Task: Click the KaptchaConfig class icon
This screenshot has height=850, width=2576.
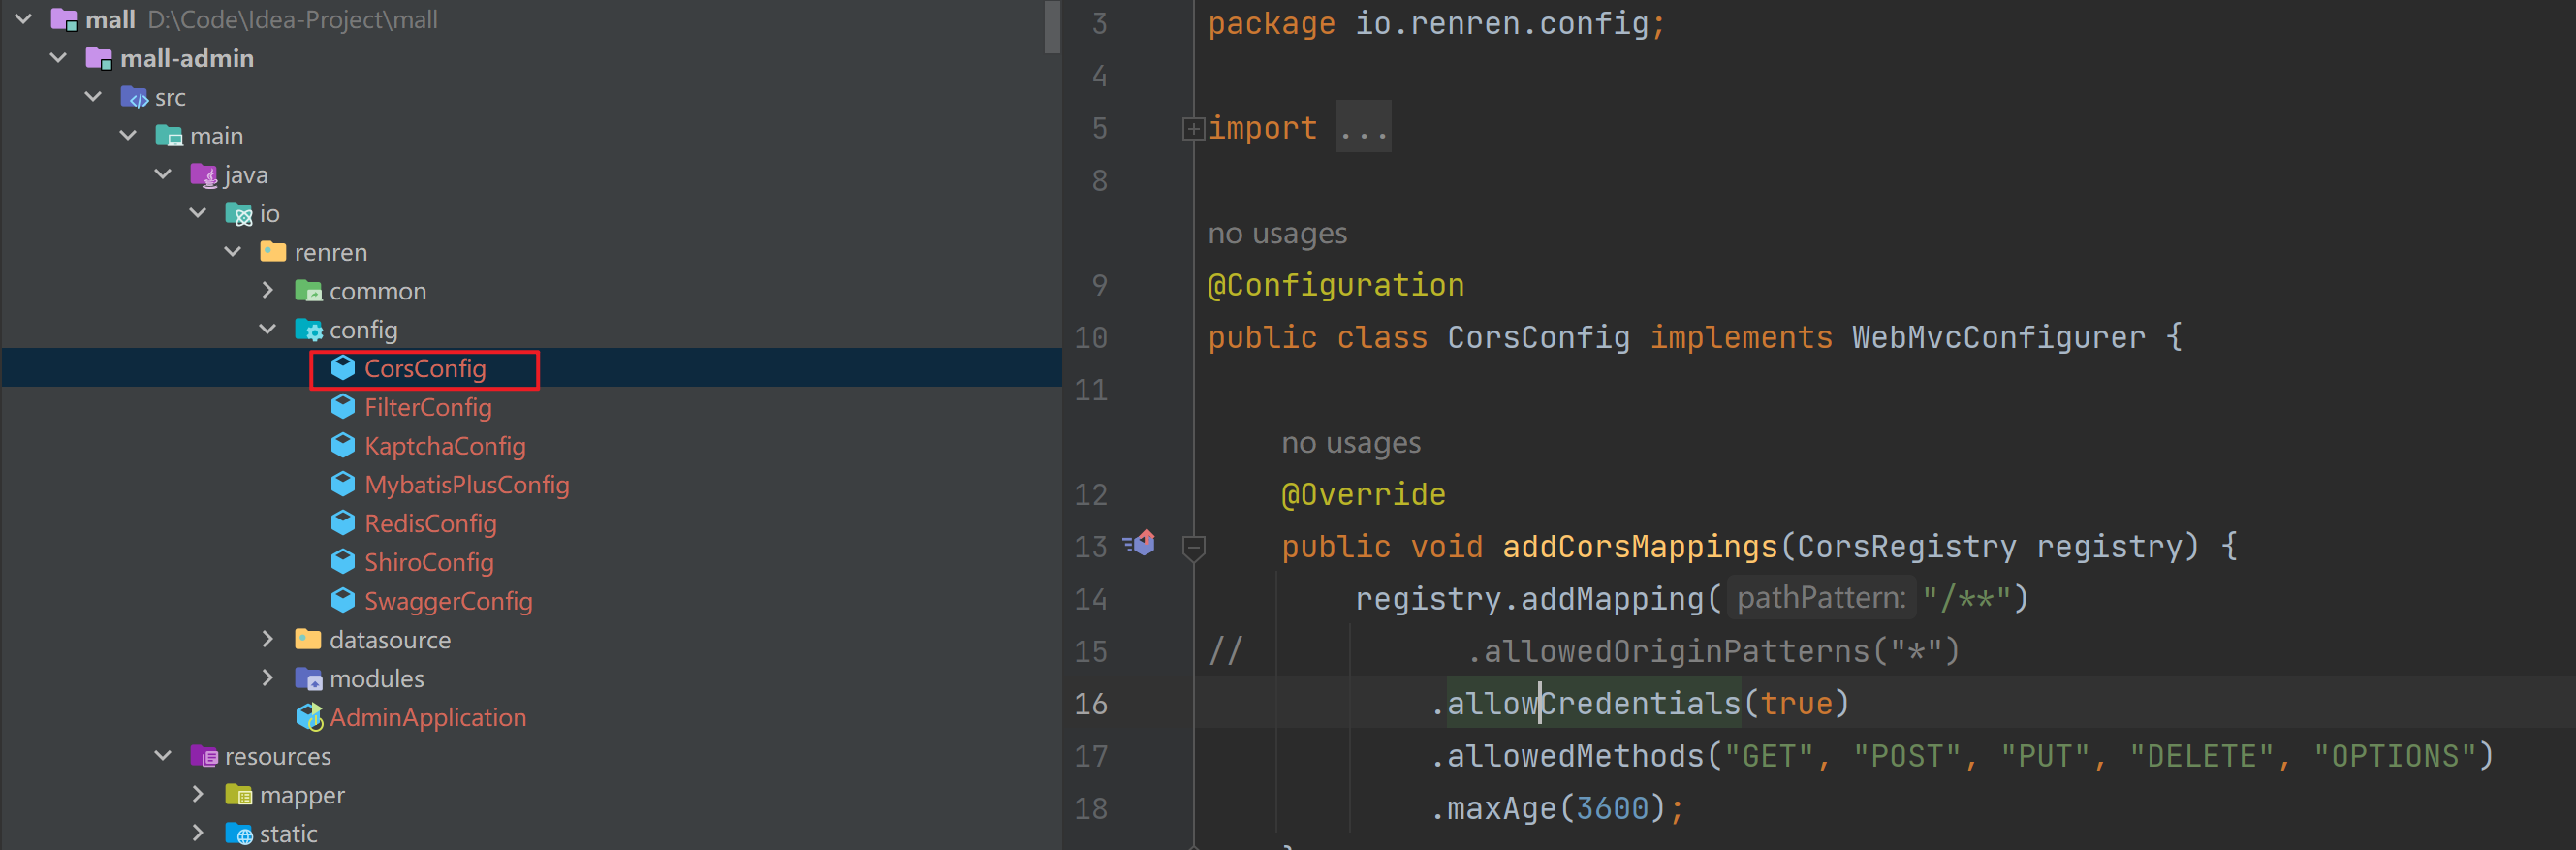Action: click(x=343, y=445)
